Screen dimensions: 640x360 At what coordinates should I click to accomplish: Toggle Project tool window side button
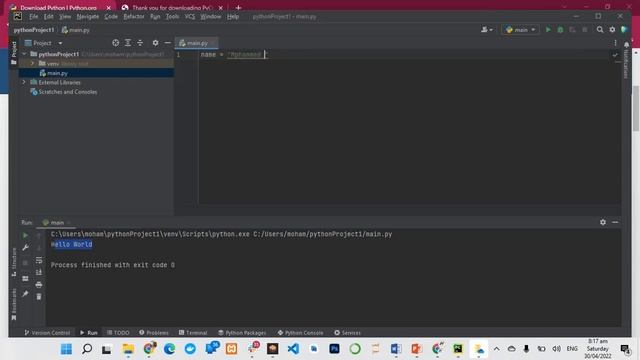click(x=14, y=53)
